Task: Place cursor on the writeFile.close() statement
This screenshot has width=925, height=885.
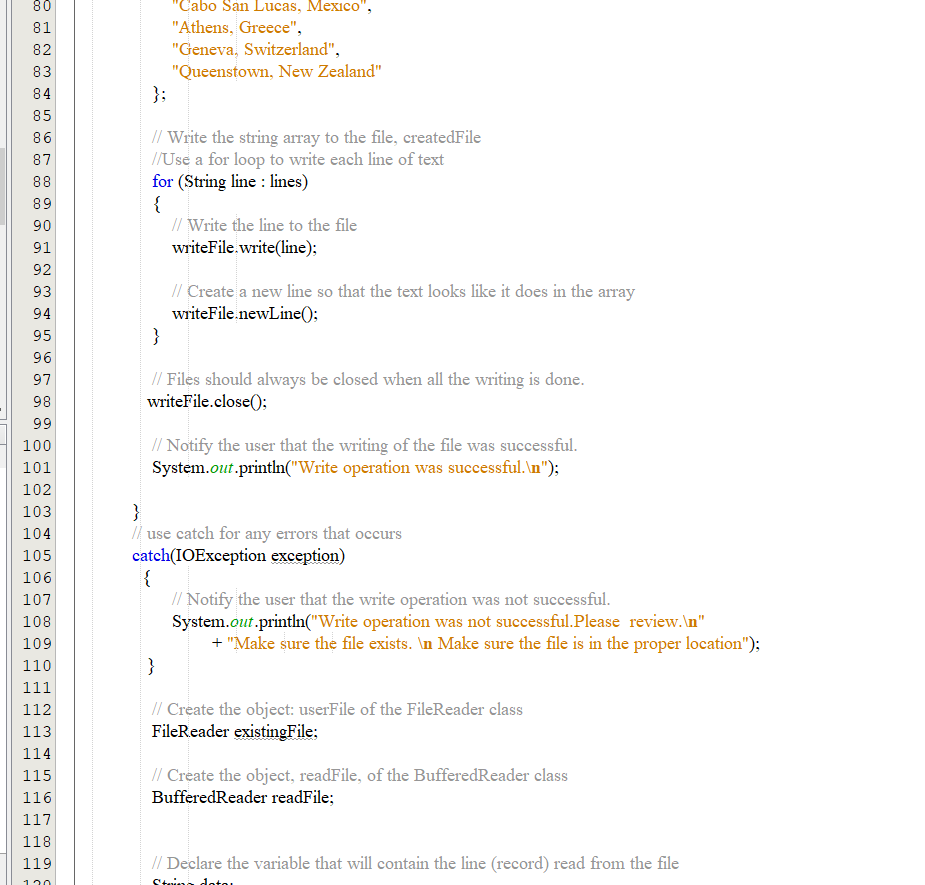Action: [207, 402]
